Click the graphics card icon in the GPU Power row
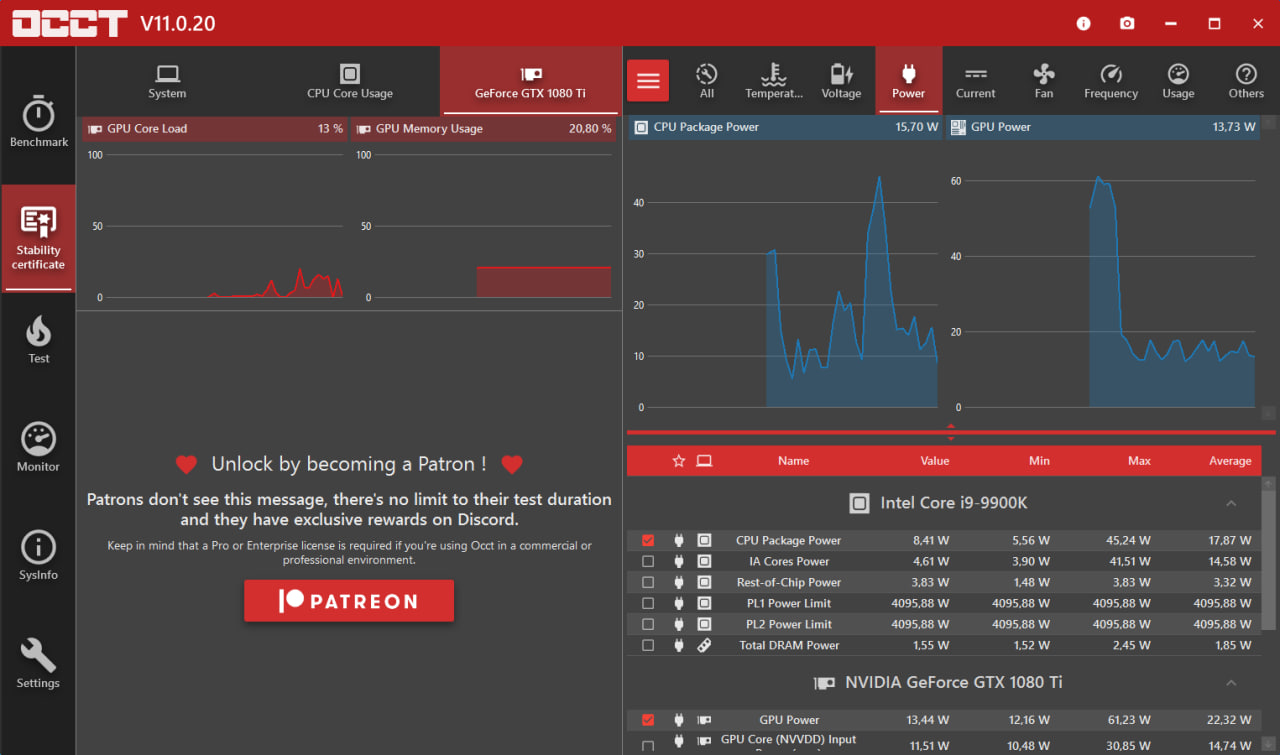1280x755 pixels. (x=704, y=720)
